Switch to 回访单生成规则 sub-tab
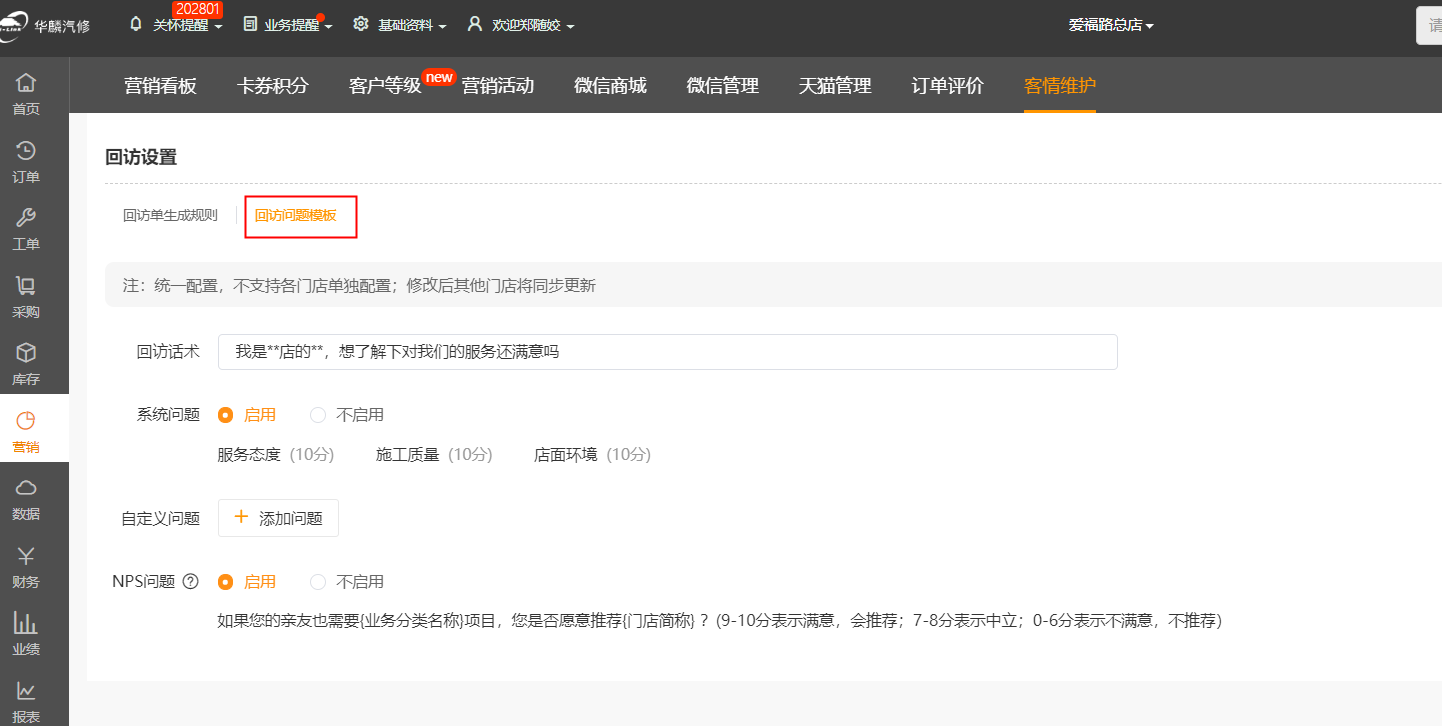The width and height of the screenshot is (1442, 726). 170,215
